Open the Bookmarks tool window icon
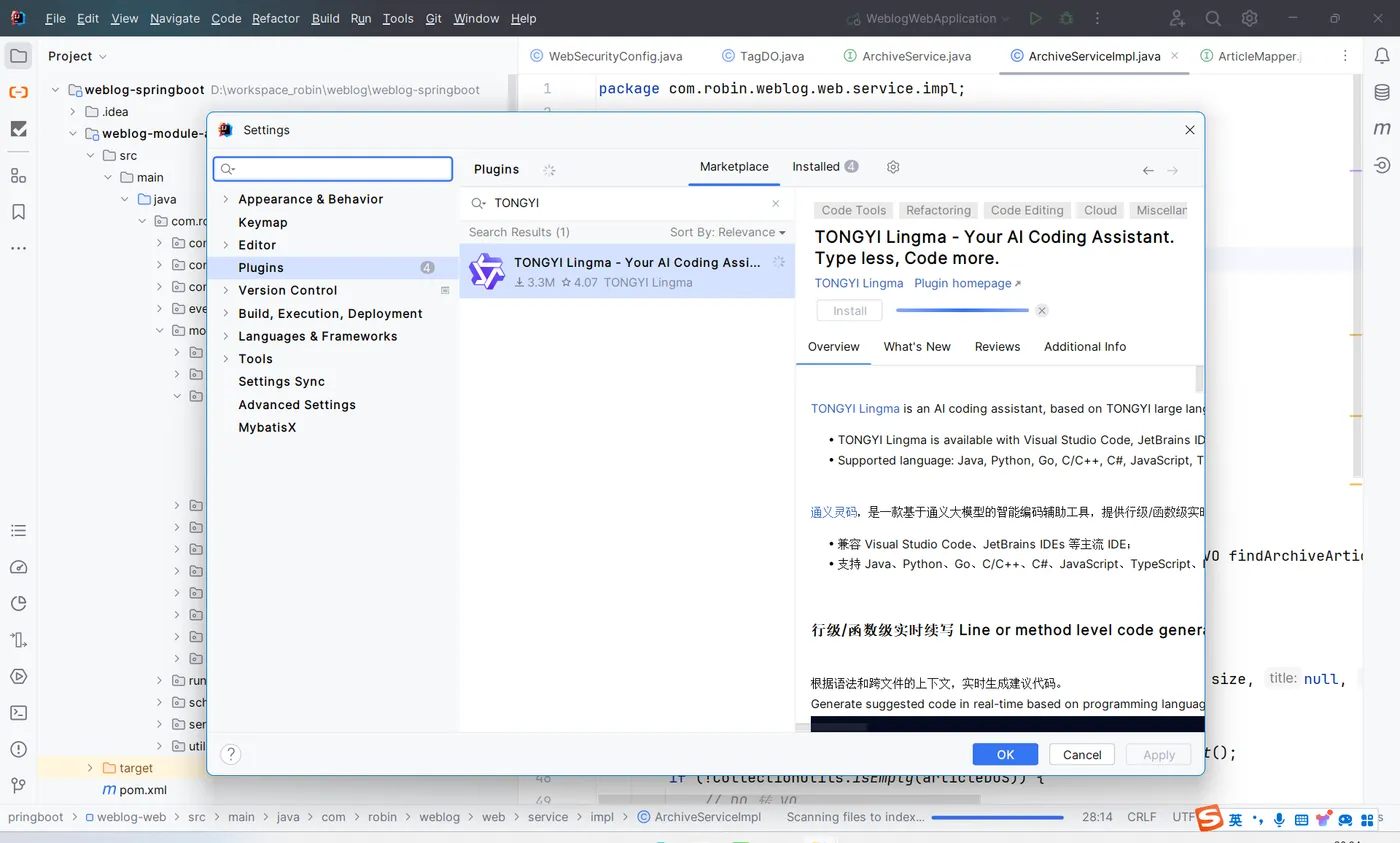1400x843 pixels. pos(18,212)
